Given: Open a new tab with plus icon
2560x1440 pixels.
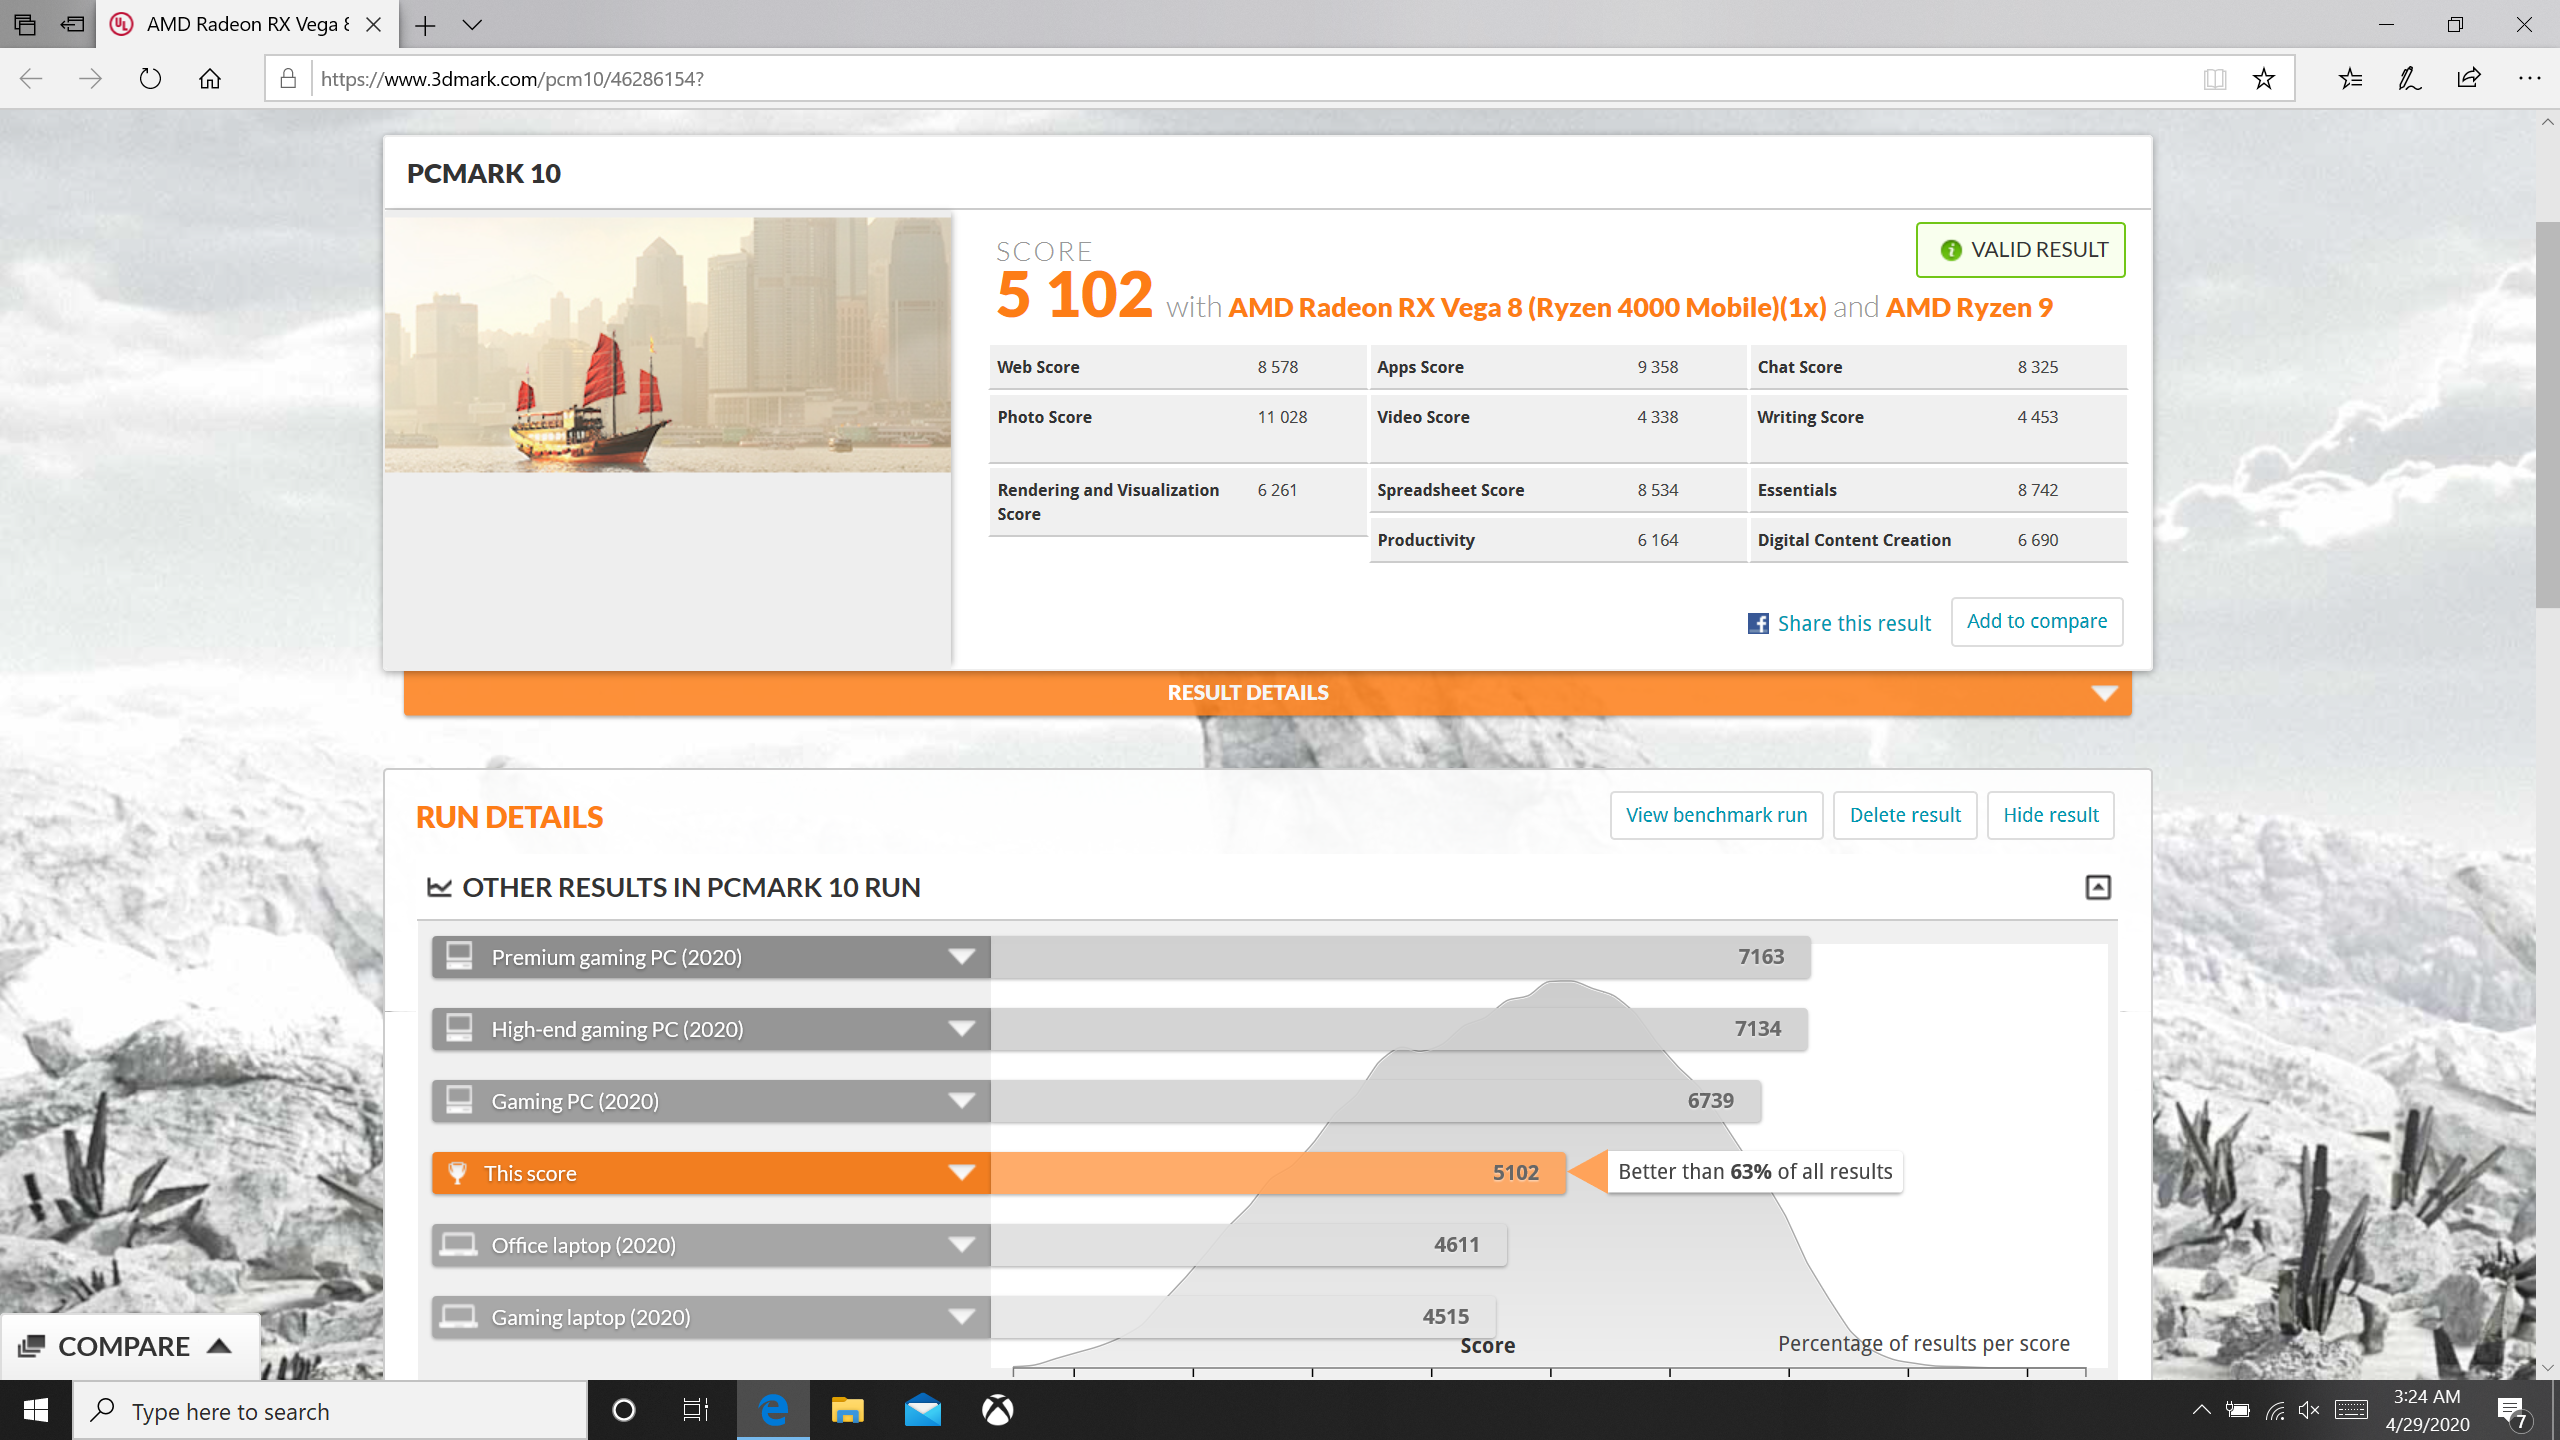Looking at the screenshot, I should (425, 25).
